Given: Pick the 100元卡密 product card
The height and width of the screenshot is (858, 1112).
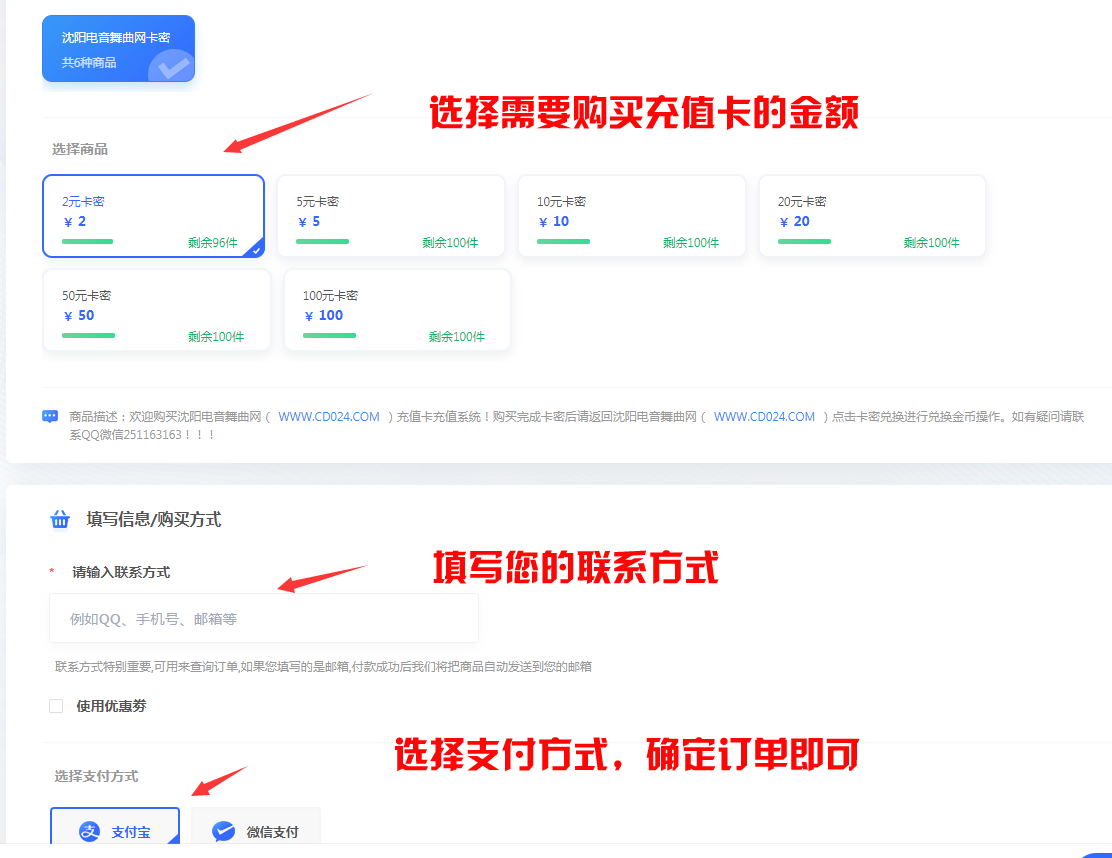Looking at the screenshot, I should (x=397, y=310).
